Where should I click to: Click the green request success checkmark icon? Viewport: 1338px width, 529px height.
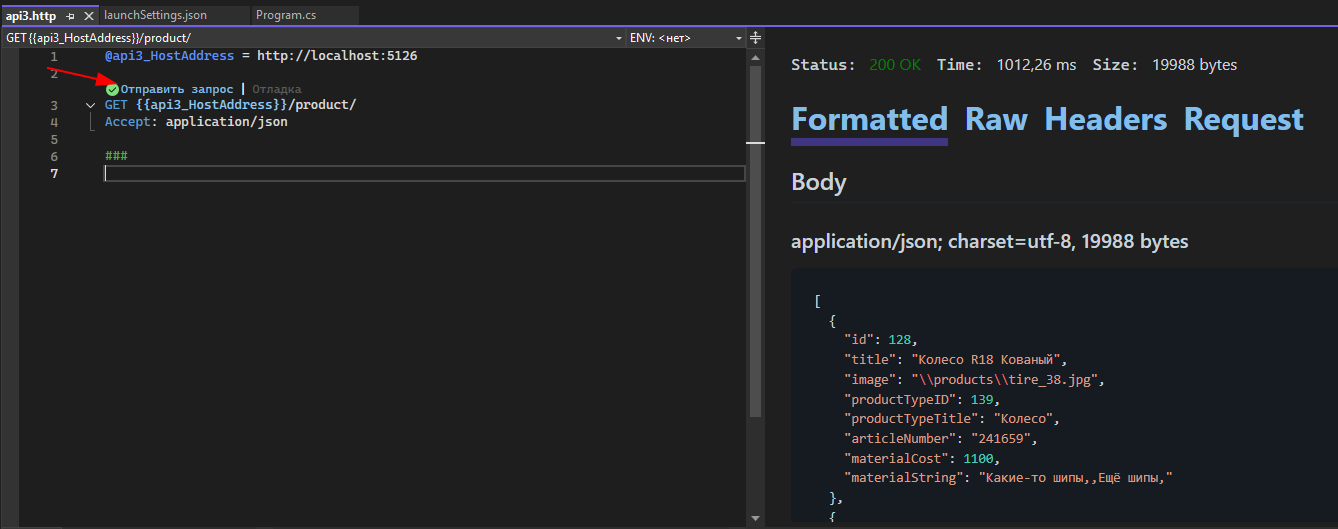[112, 89]
